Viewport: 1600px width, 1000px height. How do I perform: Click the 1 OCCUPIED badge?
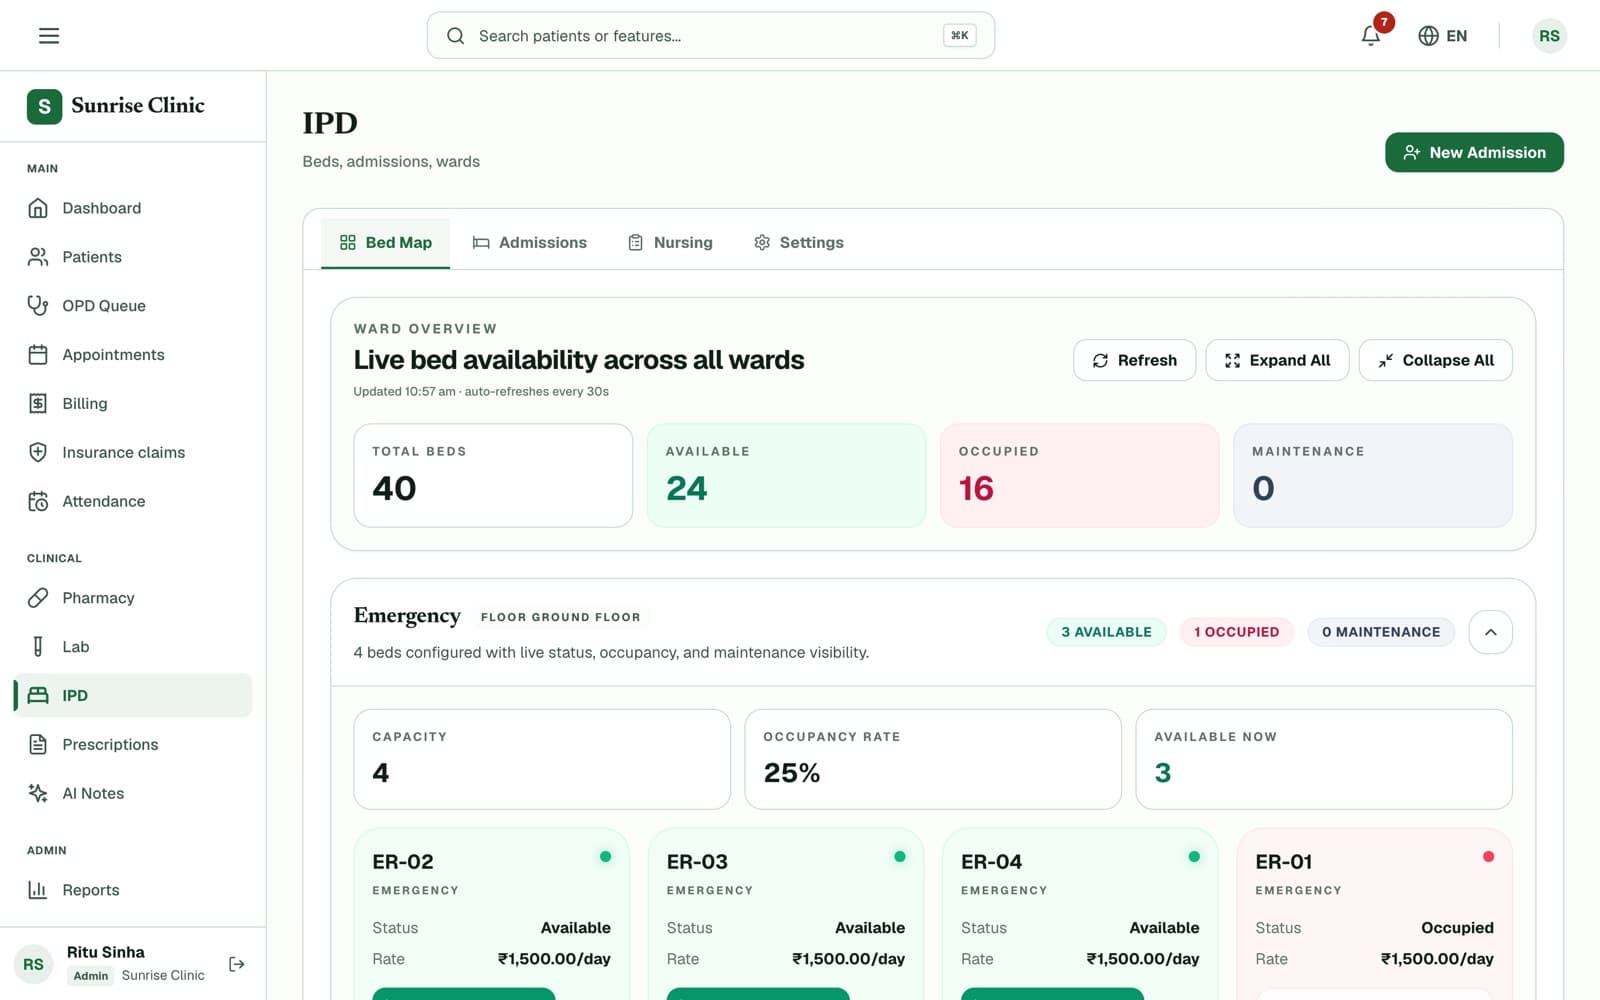pyautogui.click(x=1236, y=632)
